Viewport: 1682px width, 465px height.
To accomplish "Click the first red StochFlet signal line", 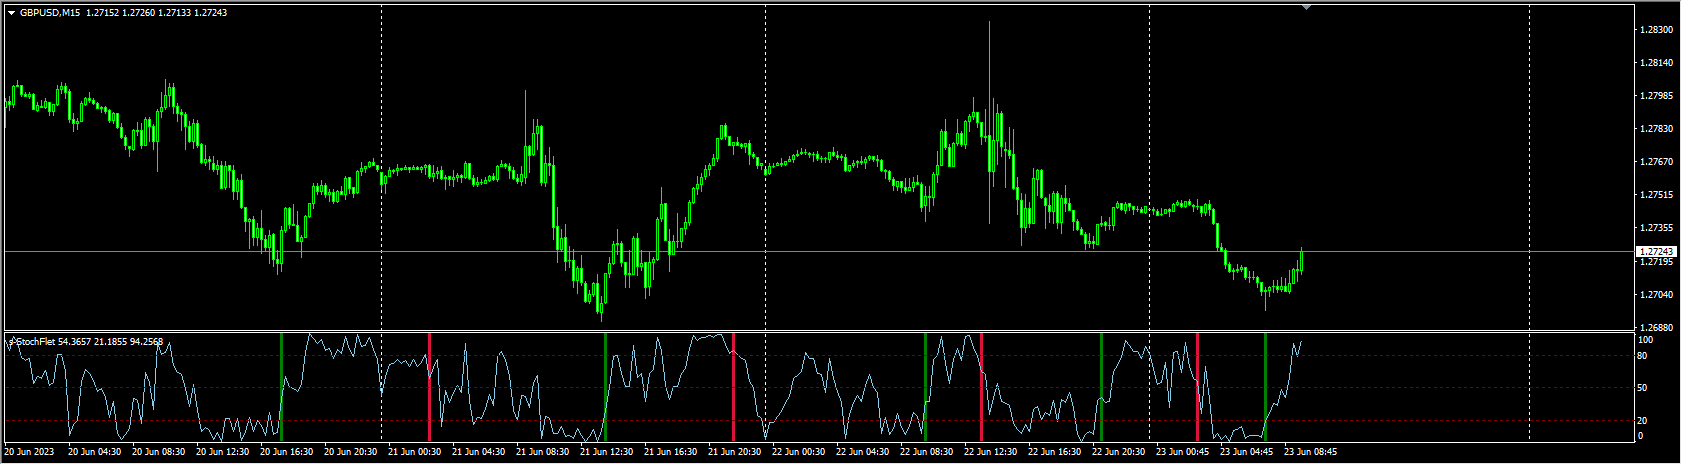I will pyautogui.click(x=429, y=386).
